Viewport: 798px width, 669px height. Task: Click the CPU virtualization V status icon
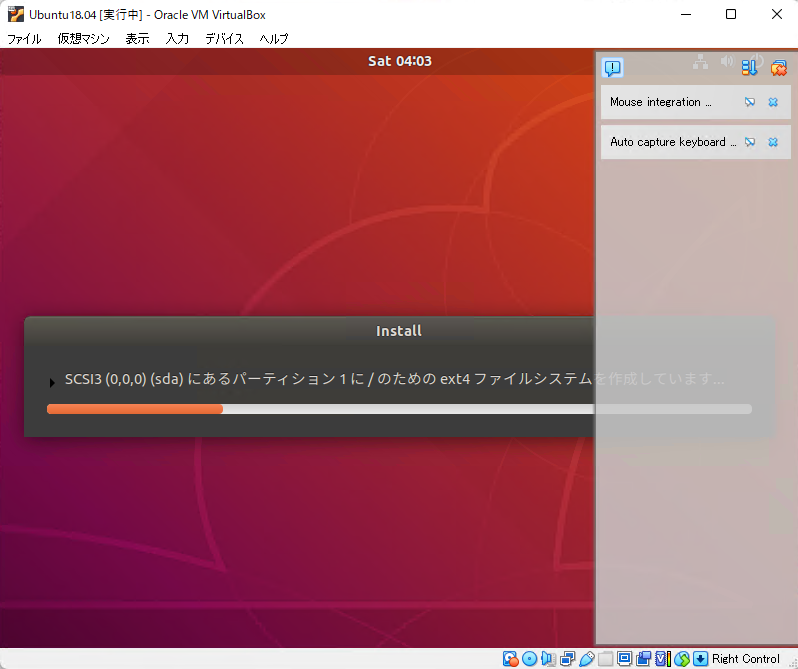pyautogui.click(x=663, y=659)
